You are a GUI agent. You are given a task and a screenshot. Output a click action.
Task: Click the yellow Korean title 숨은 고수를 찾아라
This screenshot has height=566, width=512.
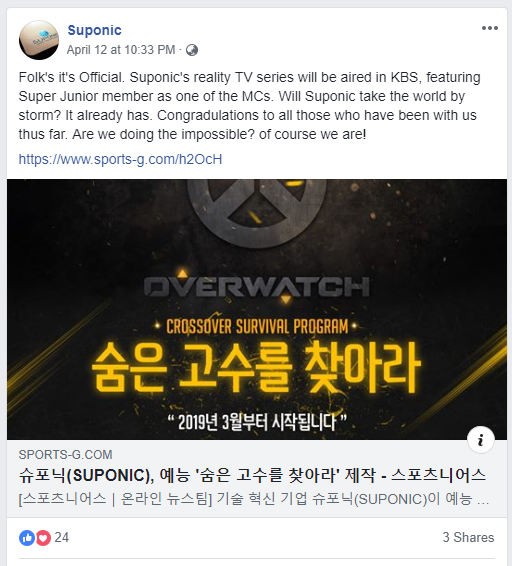(256, 367)
